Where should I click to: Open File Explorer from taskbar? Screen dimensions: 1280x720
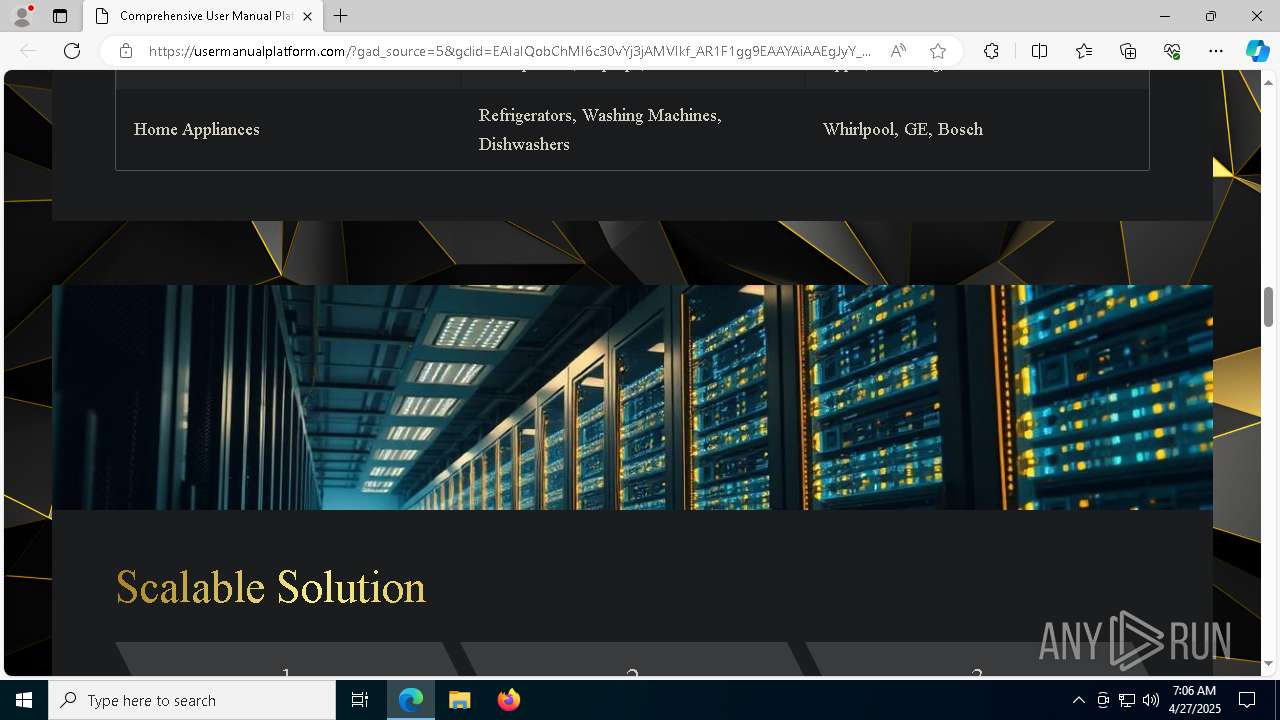coord(460,700)
